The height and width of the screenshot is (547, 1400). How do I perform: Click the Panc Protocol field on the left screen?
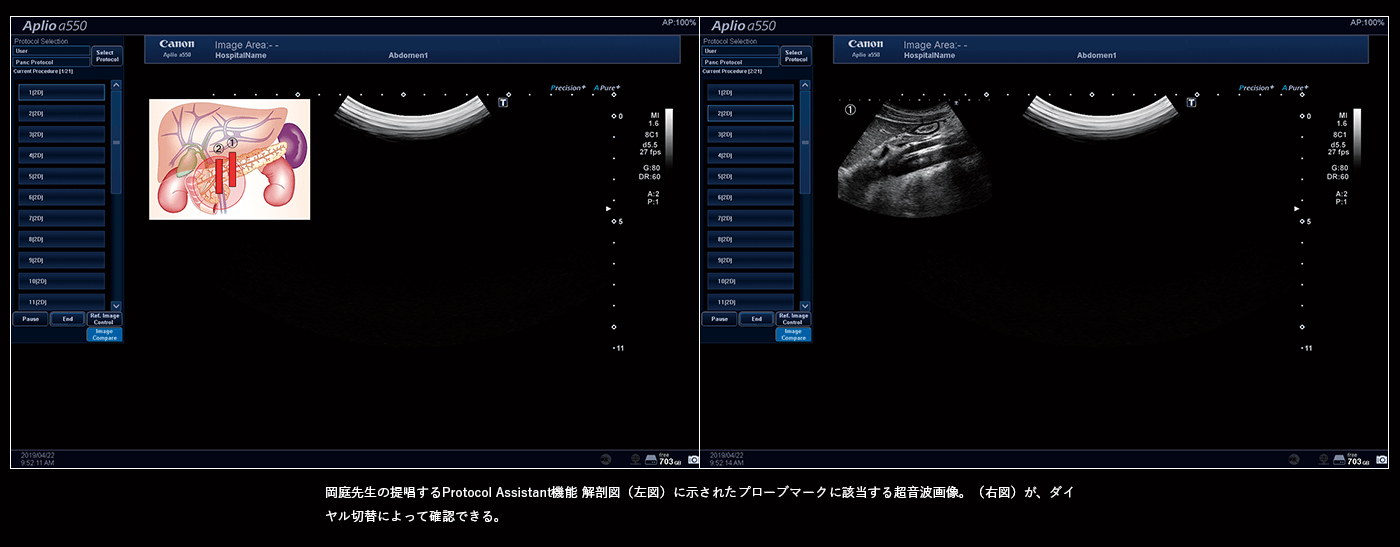click(51, 62)
